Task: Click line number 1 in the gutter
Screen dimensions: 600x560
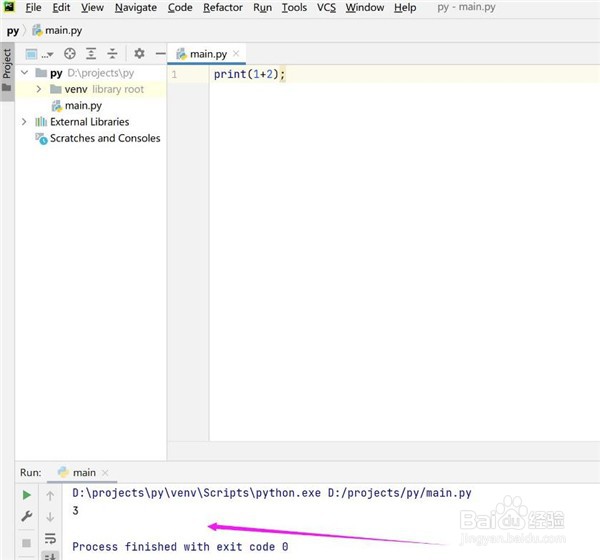Action: (174, 74)
